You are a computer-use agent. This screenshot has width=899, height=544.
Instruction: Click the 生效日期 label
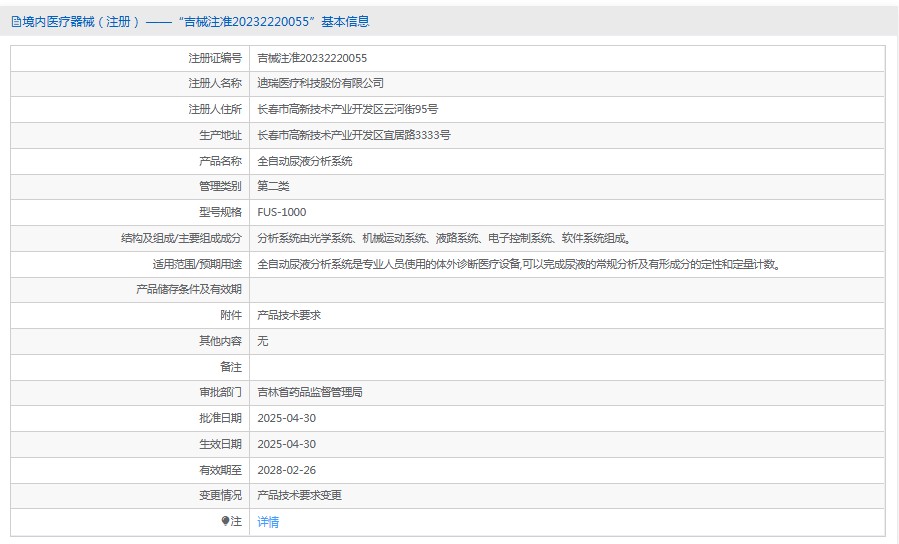(x=220, y=444)
